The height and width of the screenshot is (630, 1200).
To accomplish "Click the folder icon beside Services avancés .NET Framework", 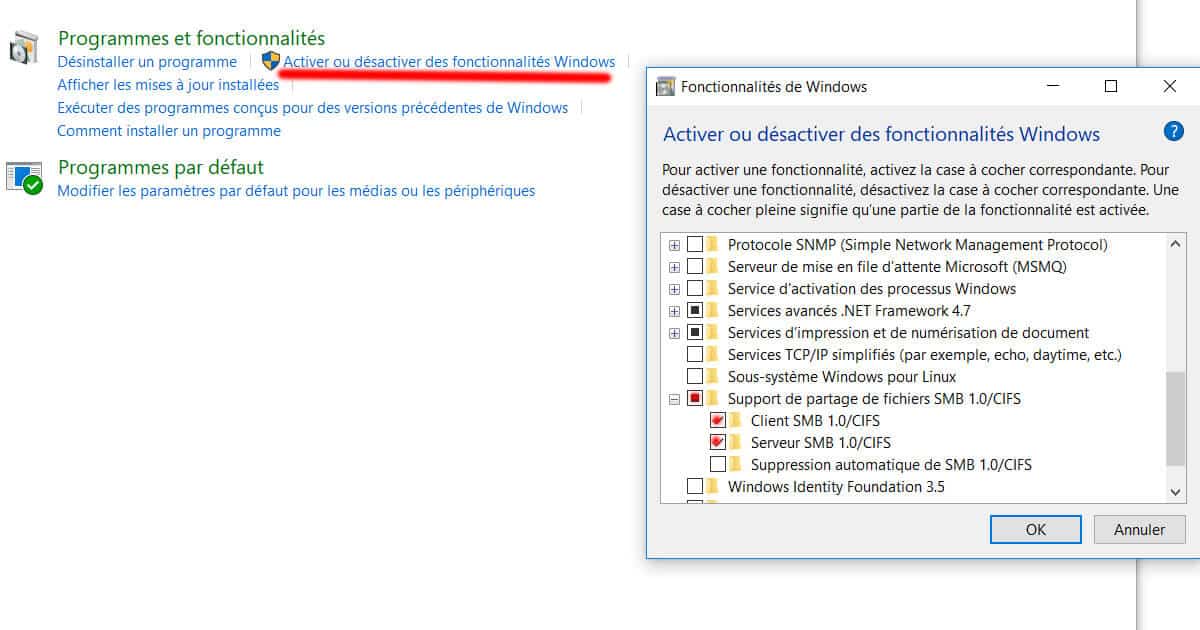I will point(713,310).
